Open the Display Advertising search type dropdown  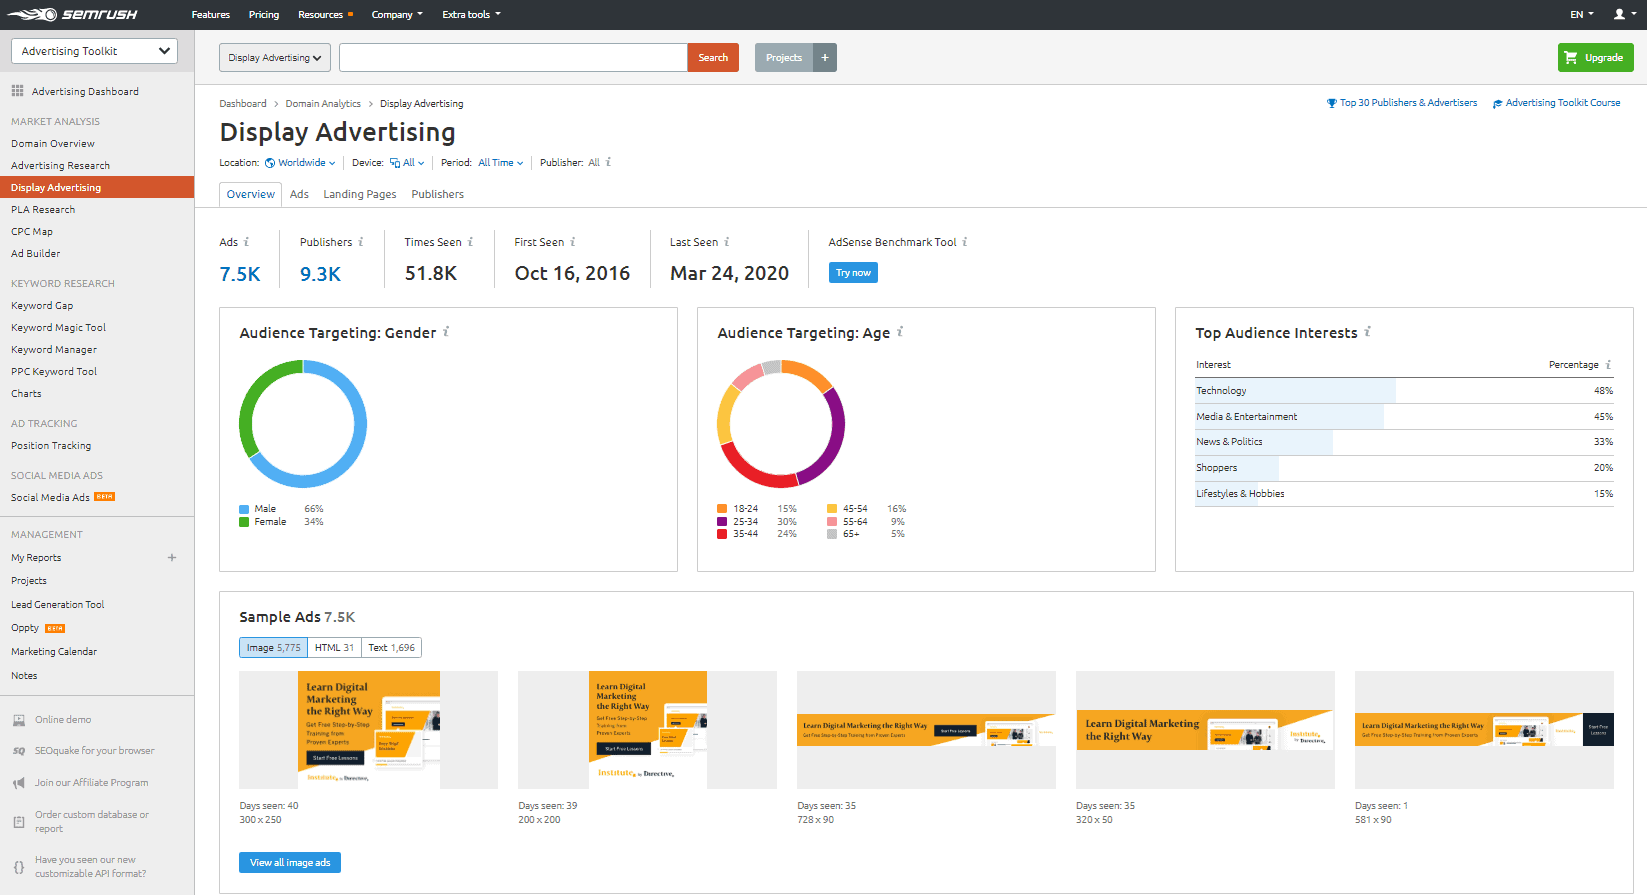275,57
